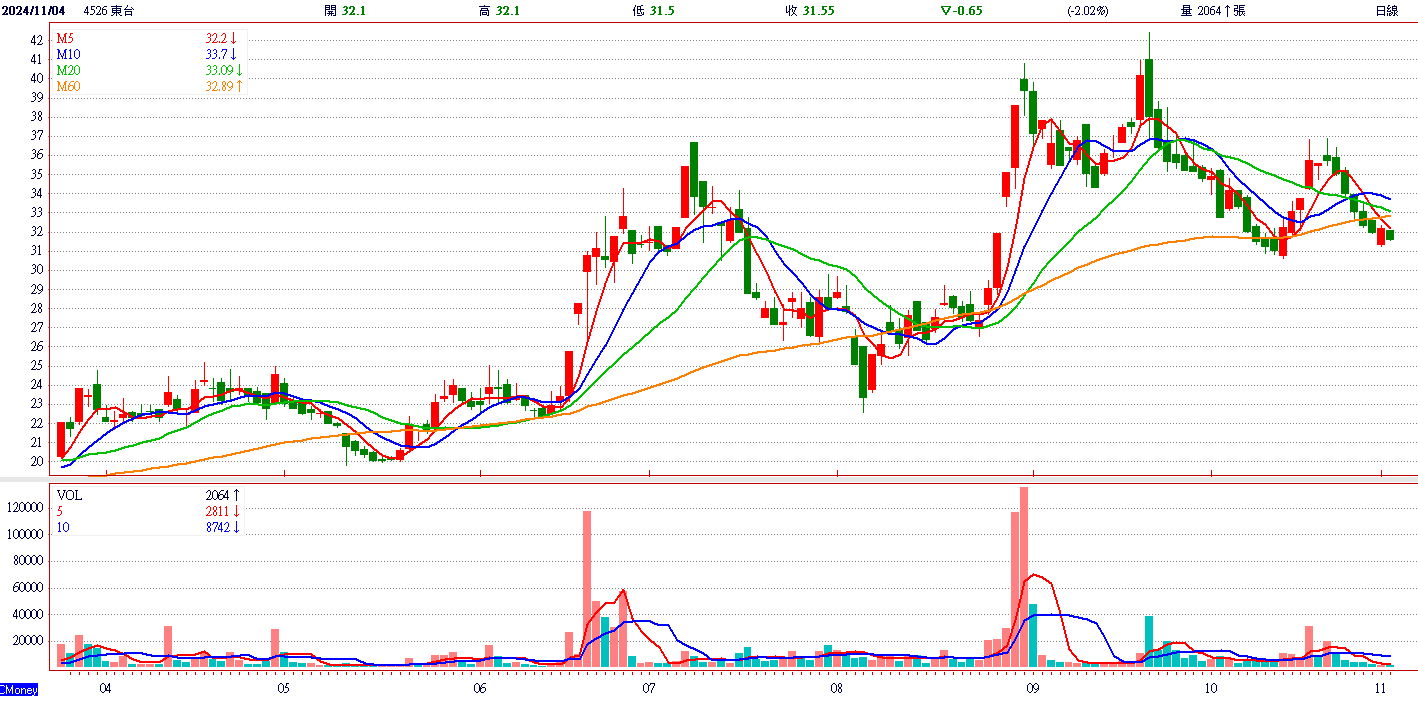Click the 120000 label on volume axis
The width and height of the screenshot is (1418, 701).
26,508
